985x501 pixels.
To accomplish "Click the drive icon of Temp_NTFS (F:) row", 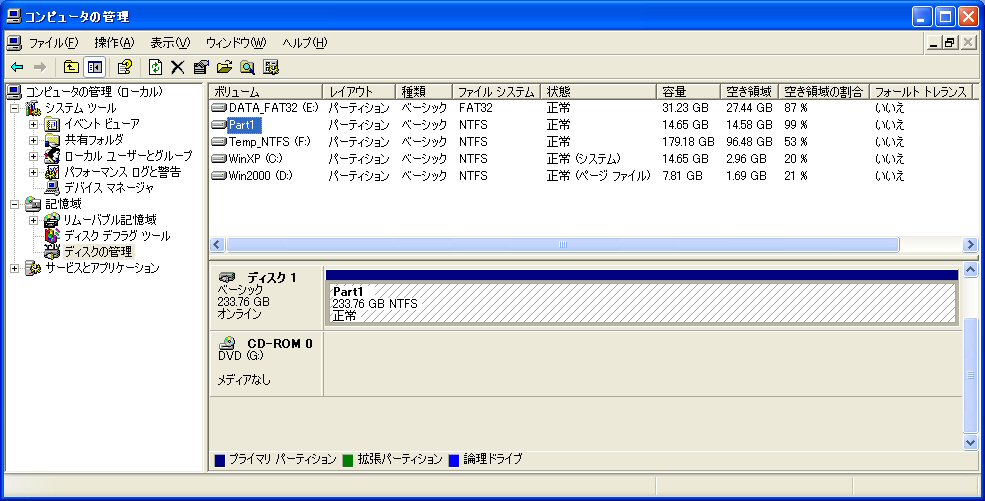I will 219,142.
